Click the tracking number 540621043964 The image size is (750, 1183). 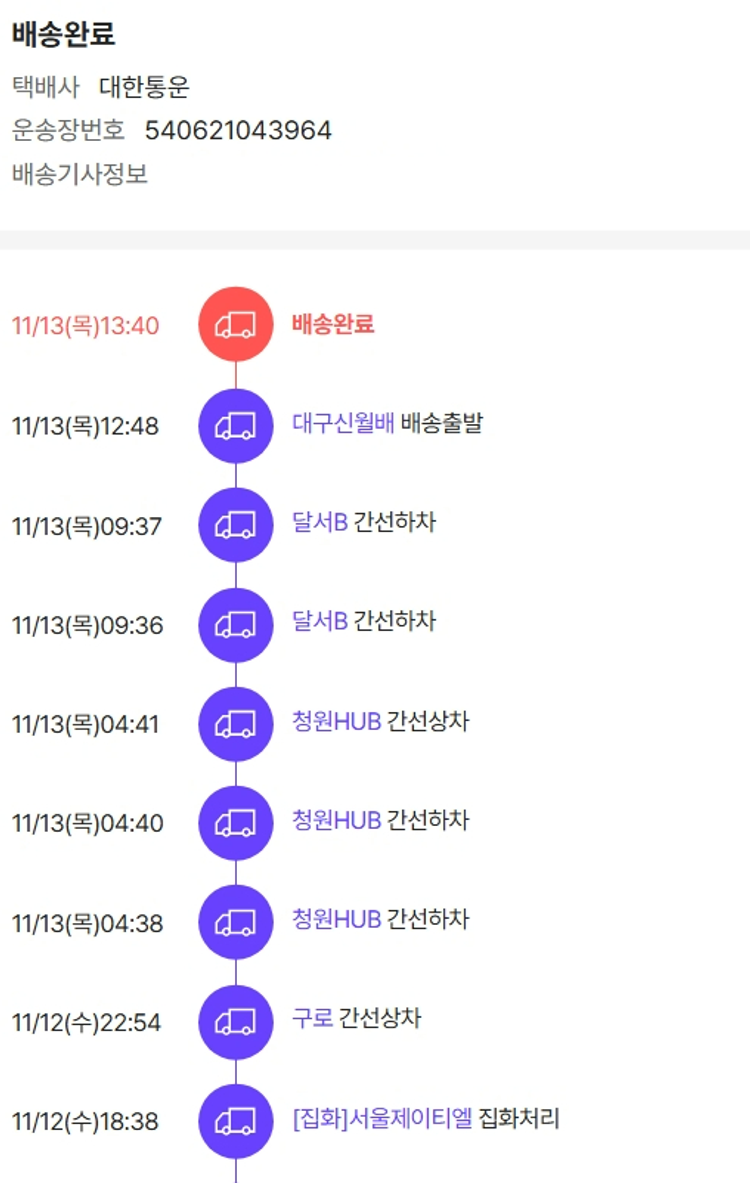[x=238, y=131]
